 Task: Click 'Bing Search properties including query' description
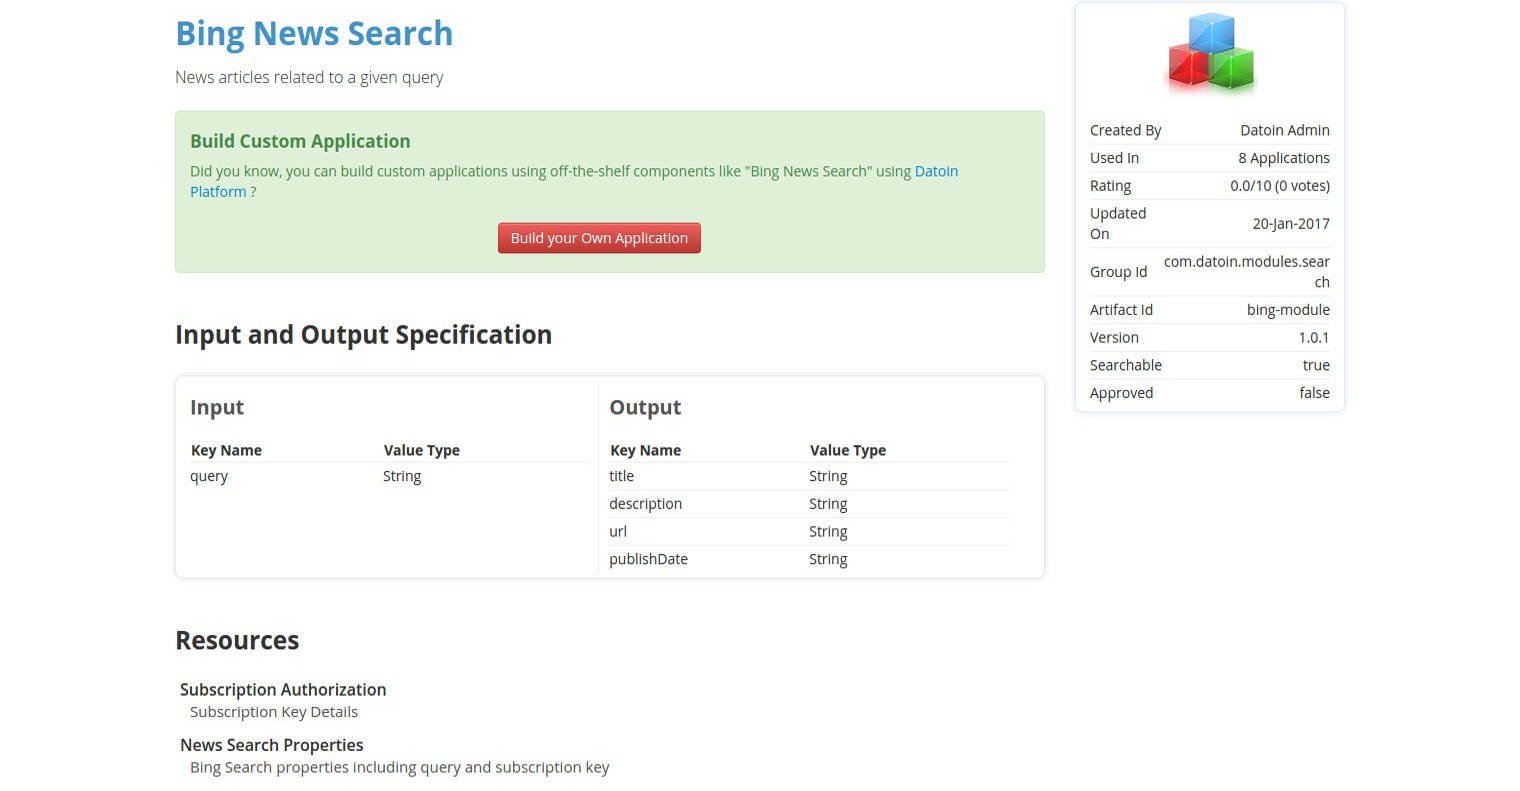(x=399, y=767)
